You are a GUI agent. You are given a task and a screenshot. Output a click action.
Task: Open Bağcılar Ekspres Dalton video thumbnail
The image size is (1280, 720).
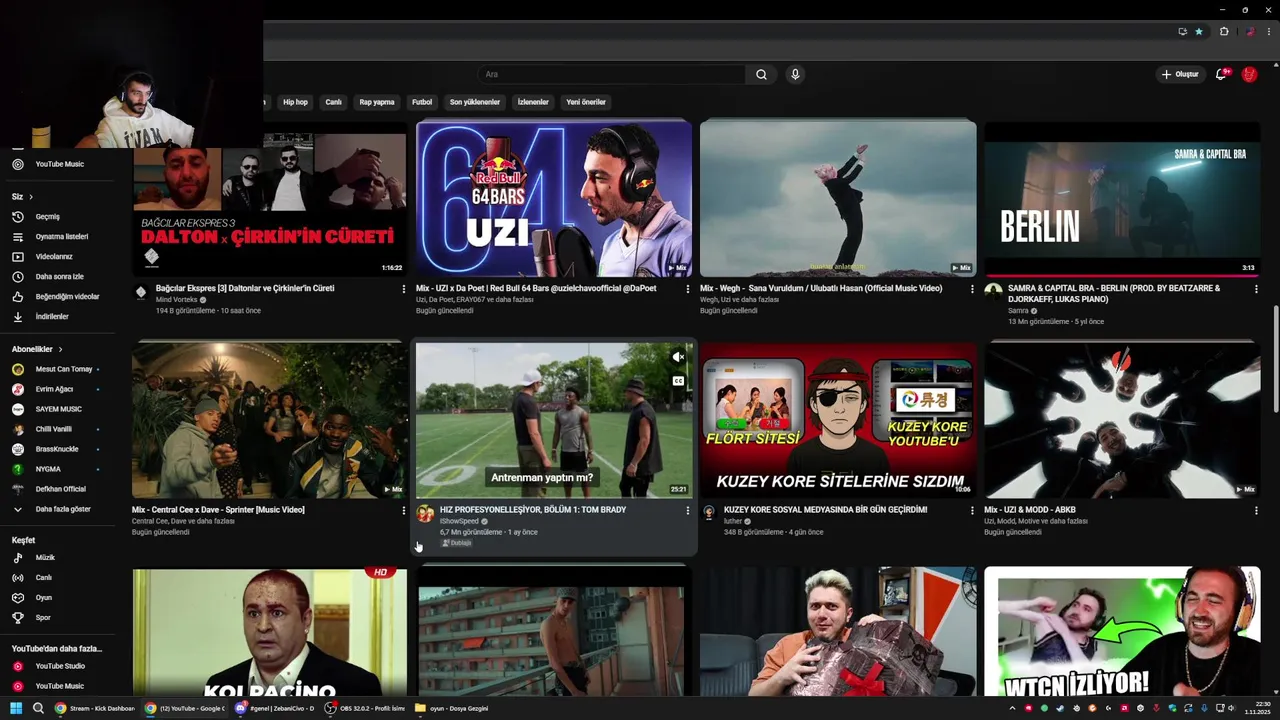coord(270,205)
